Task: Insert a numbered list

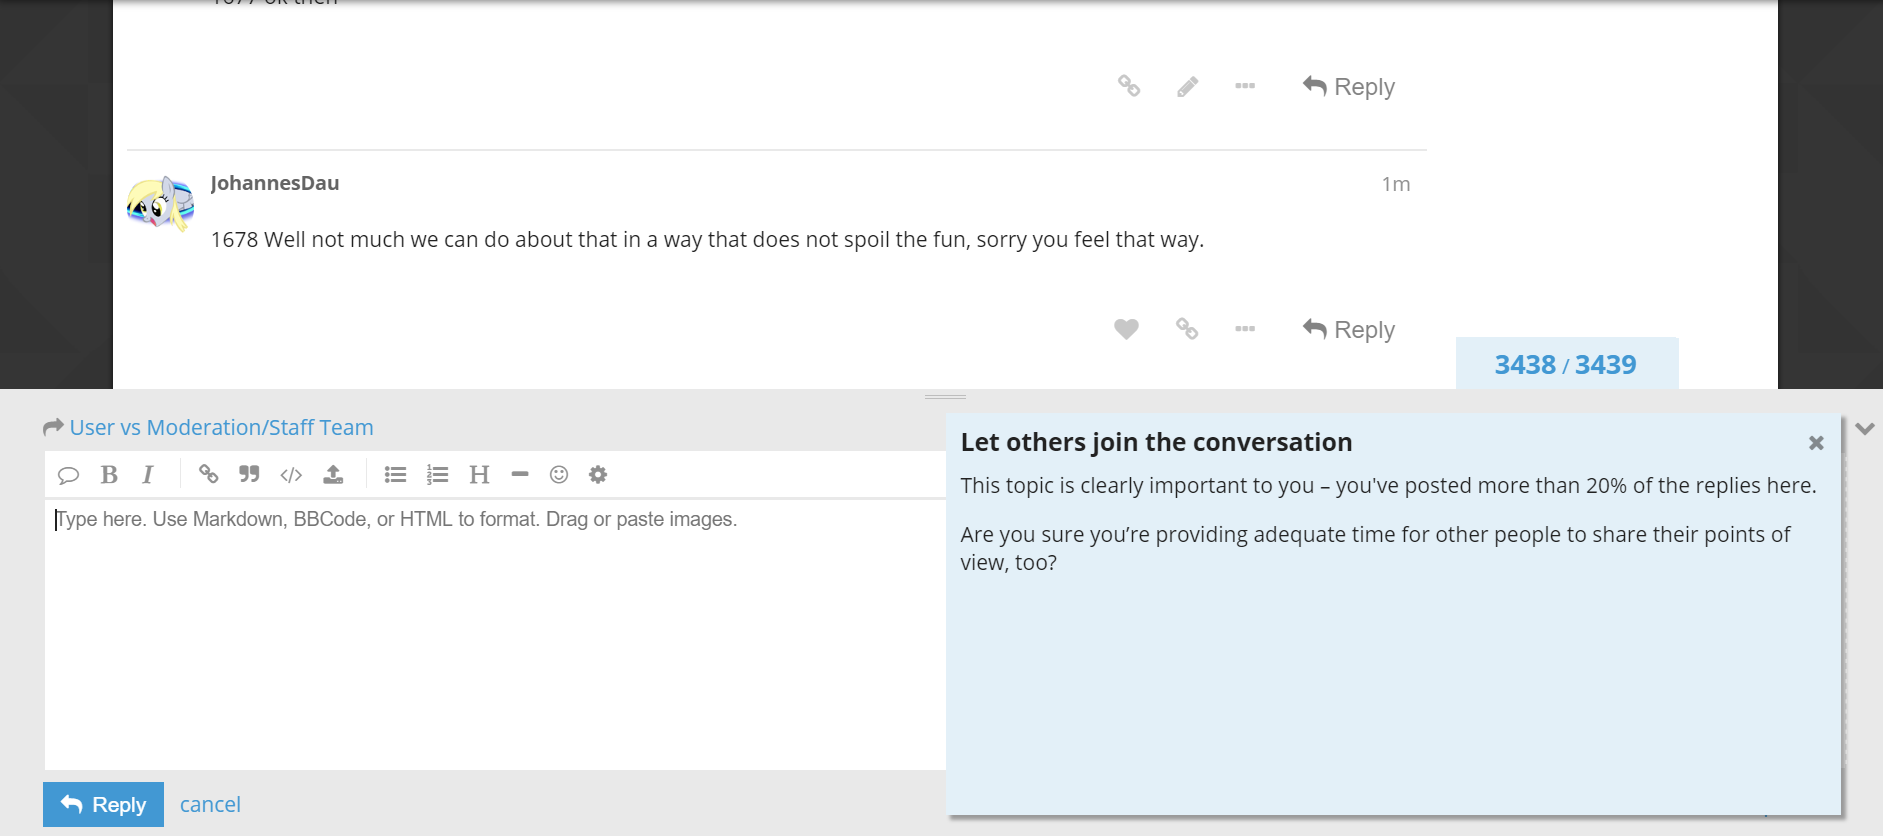Action: (x=437, y=475)
